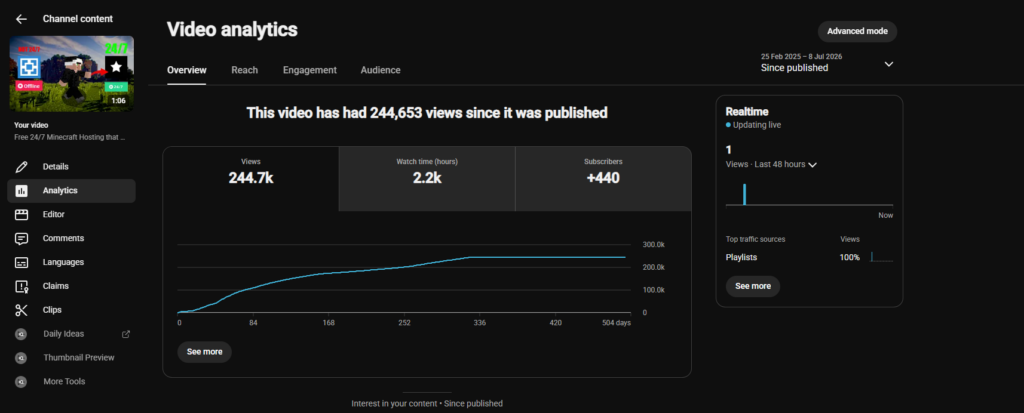Click the Languages subtitles icon

pyautogui.click(x=22, y=262)
